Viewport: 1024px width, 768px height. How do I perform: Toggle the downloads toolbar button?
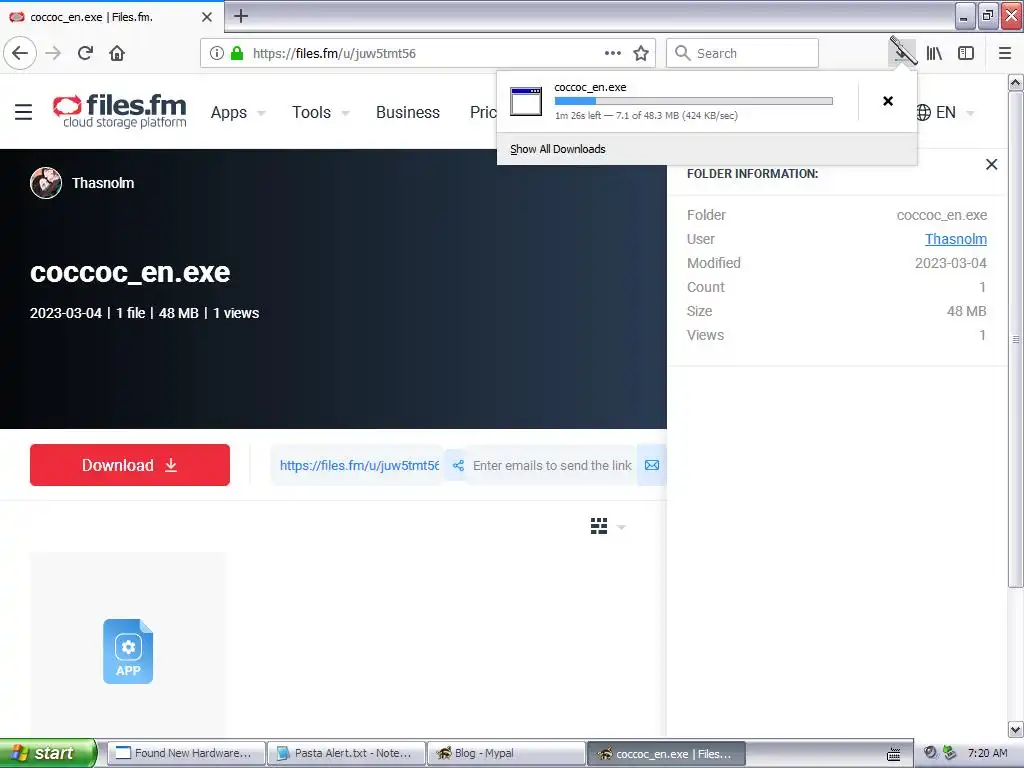(903, 52)
